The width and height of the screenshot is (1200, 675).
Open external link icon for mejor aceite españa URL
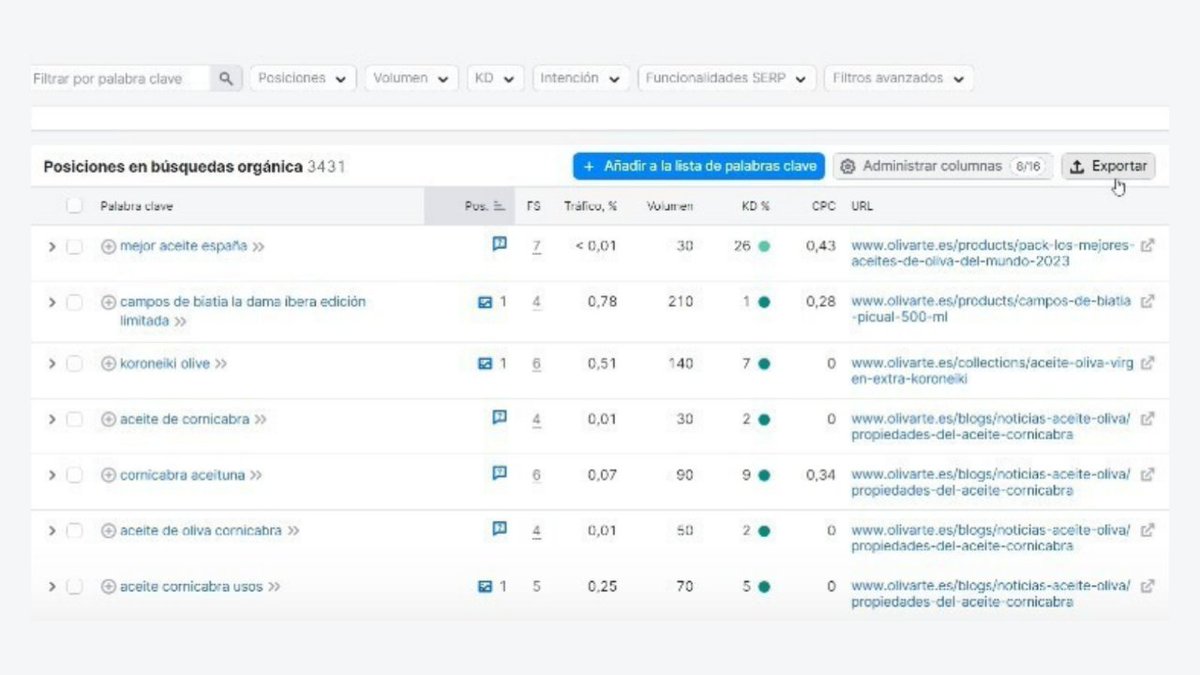click(x=1147, y=245)
